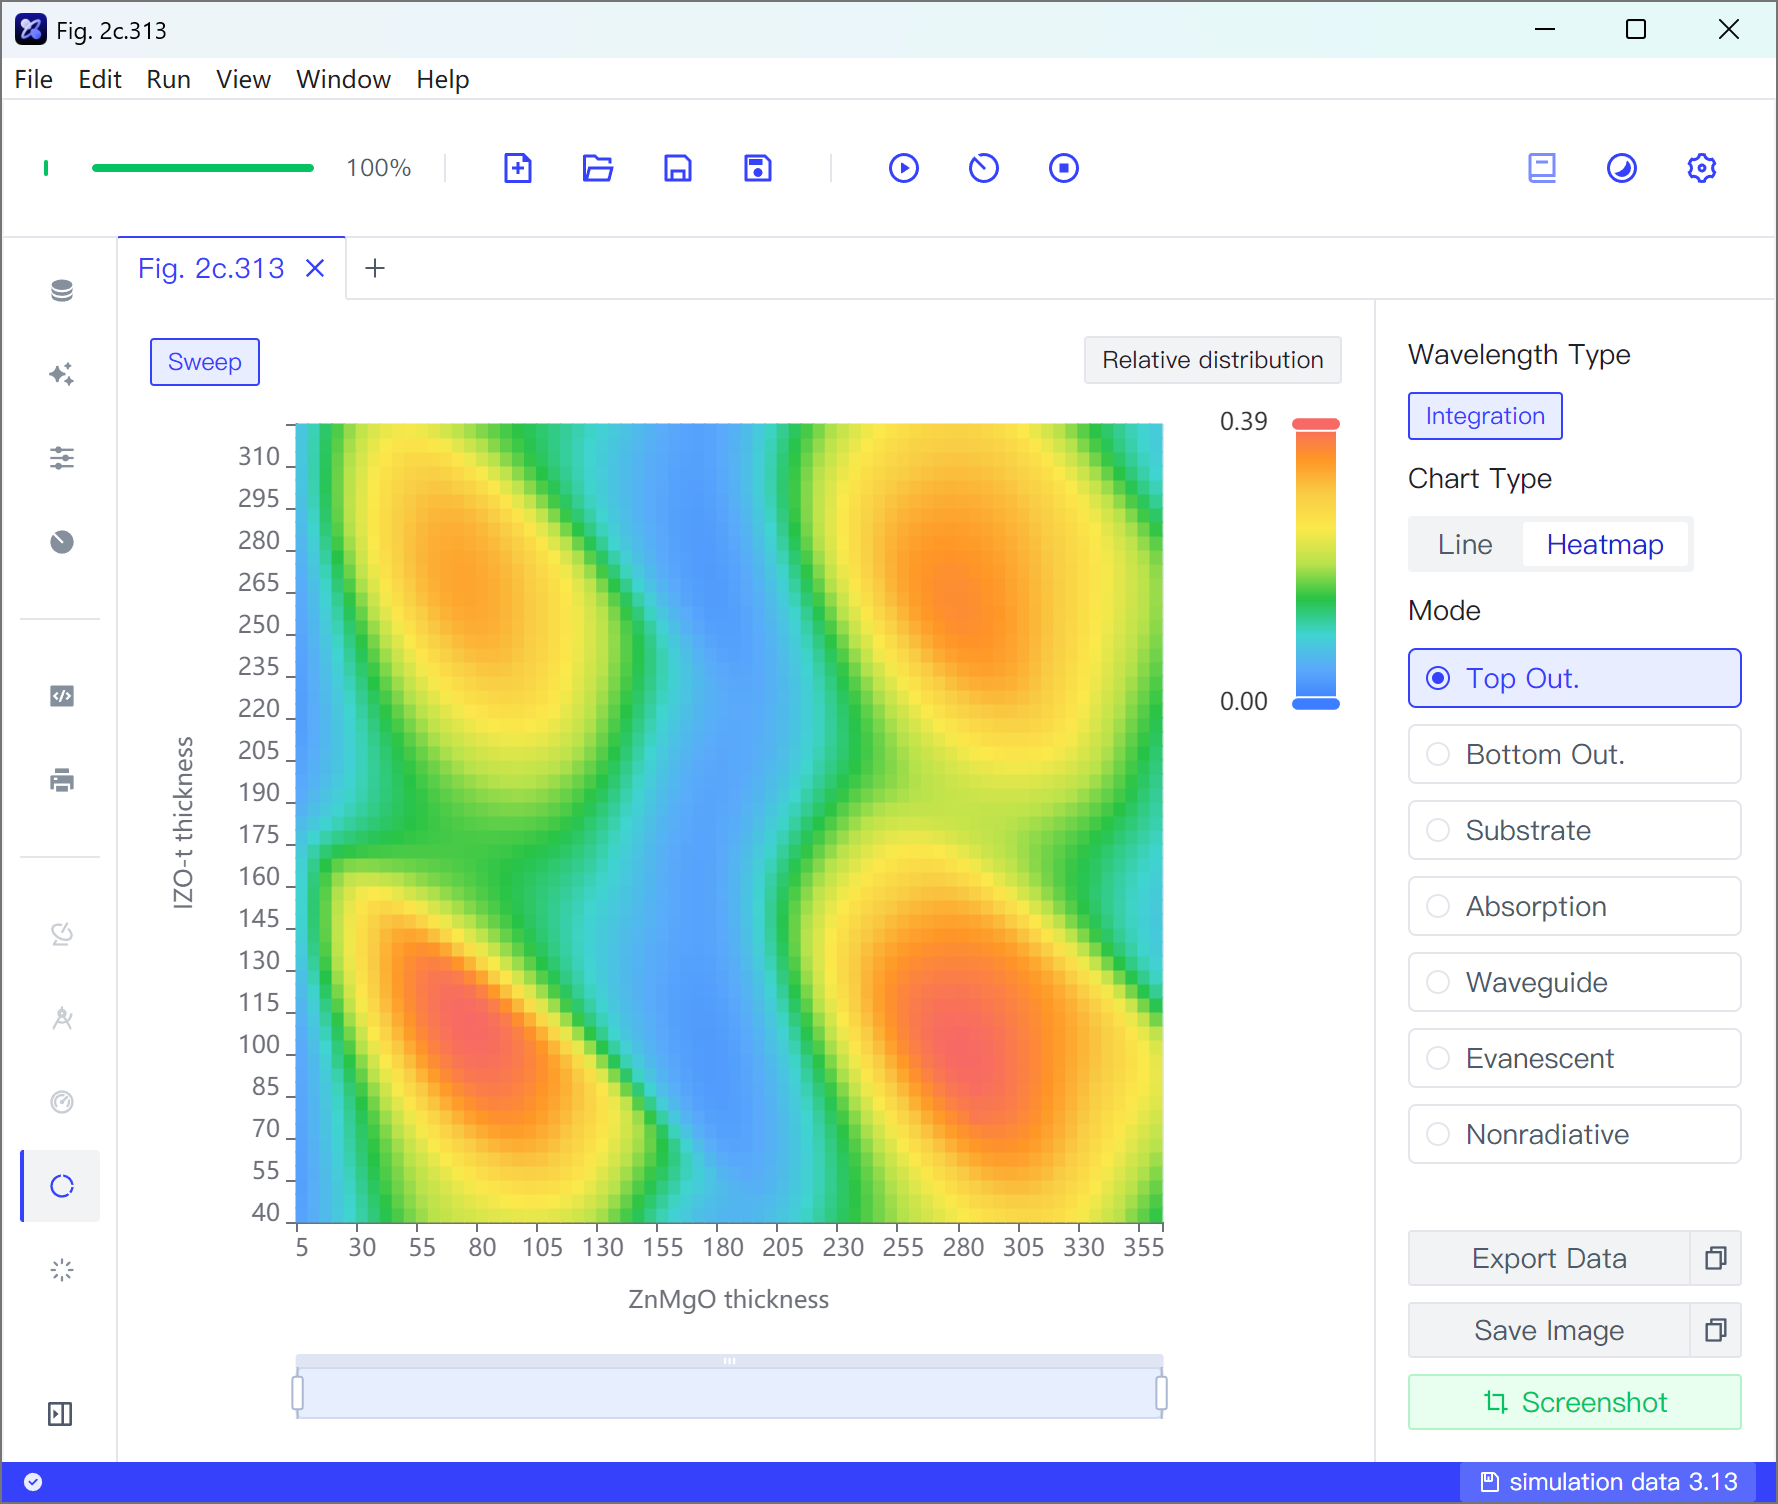1778x1504 pixels.
Task: Click the simulation data 3.13 status entry
Action: (1608, 1482)
